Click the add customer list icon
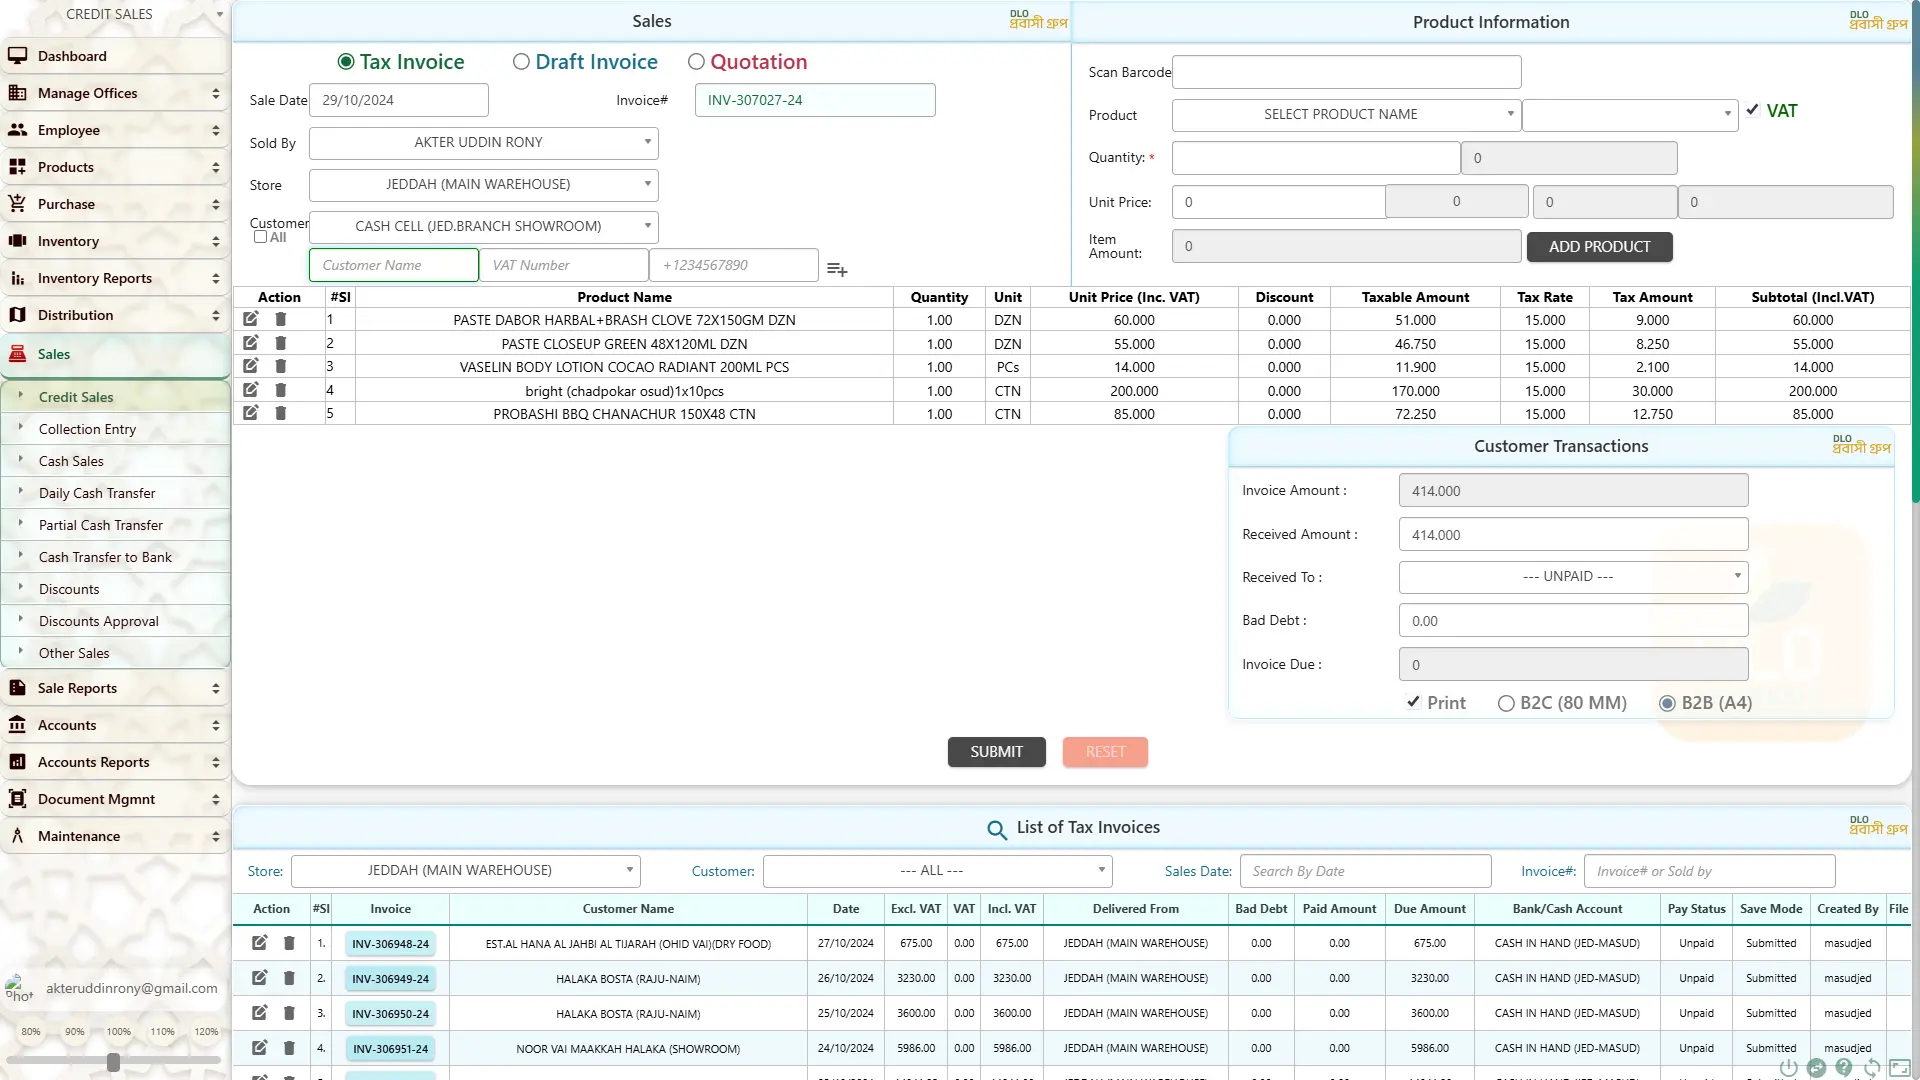Image resolution: width=1920 pixels, height=1080 pixels. pos(837,270)
